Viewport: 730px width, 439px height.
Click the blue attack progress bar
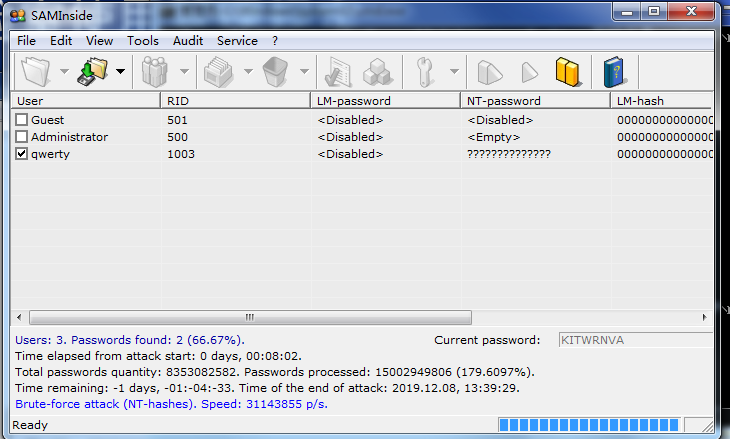click(x=589, y=425)
